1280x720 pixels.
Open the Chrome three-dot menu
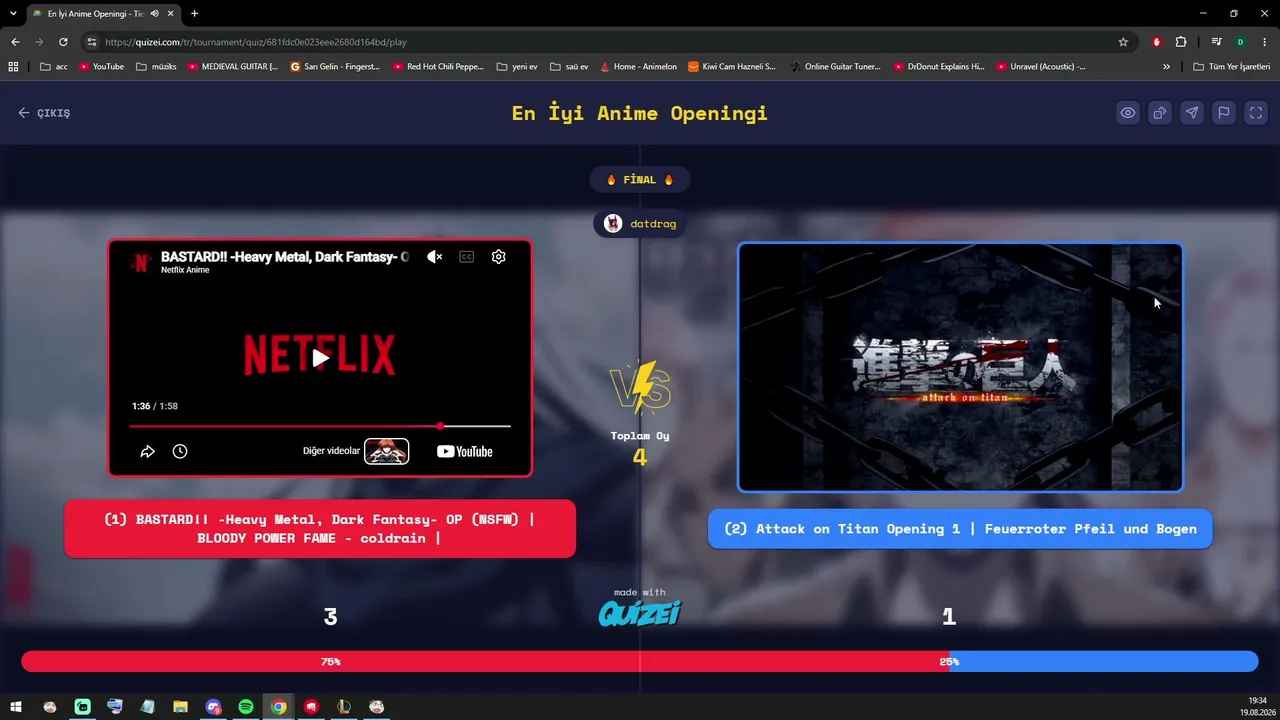coord(1265,42)
